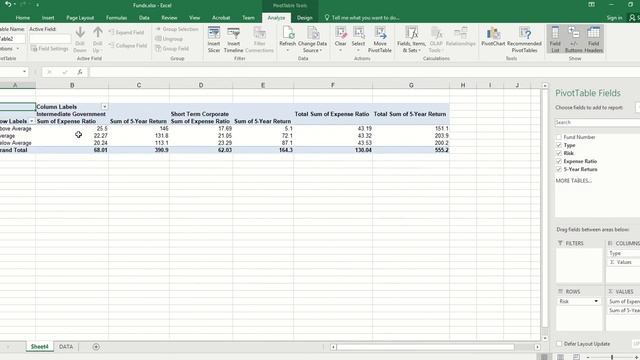Click the horizontal scrollbar right arrow
The width and height of the screenshot is (640, 360).
coord(538,347)
